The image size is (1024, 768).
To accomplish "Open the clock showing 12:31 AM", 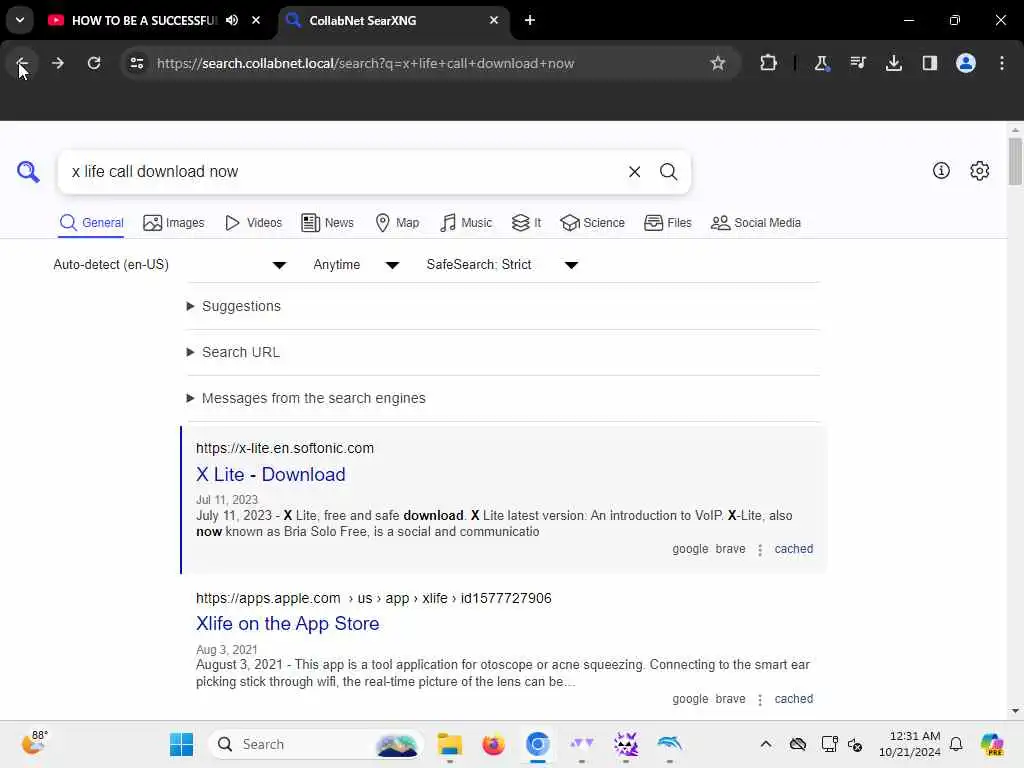I will tap(909, 744).
